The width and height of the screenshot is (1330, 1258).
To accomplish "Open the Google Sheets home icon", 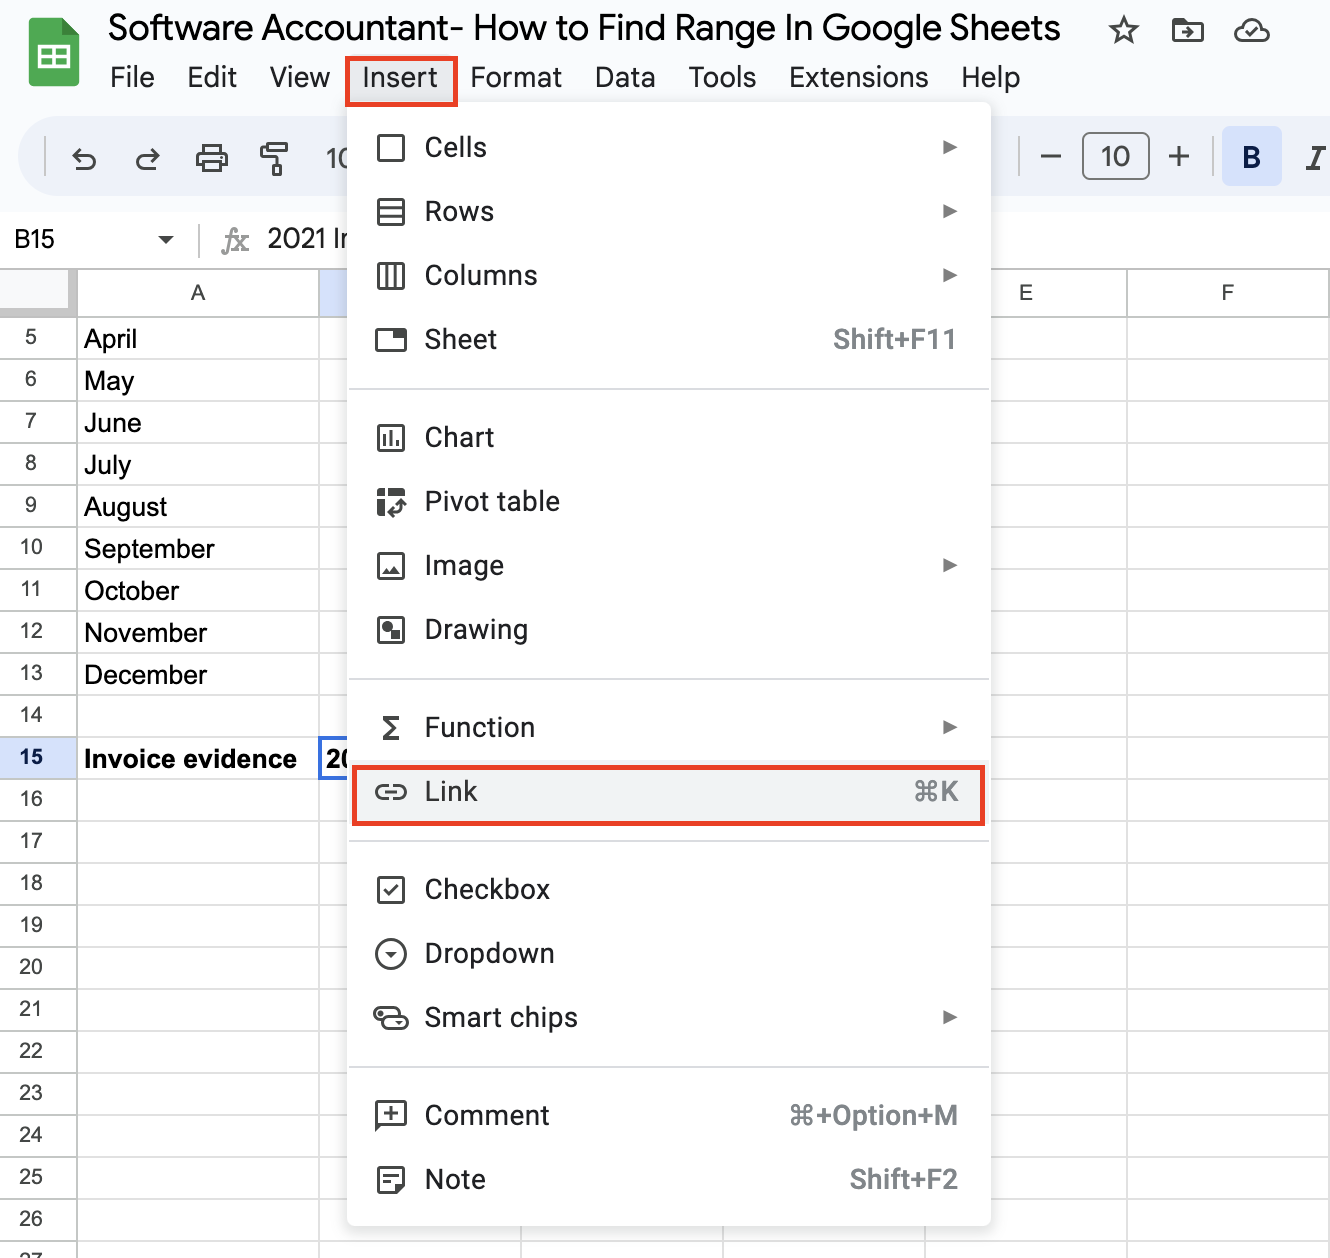I will [x=54, y=53].
